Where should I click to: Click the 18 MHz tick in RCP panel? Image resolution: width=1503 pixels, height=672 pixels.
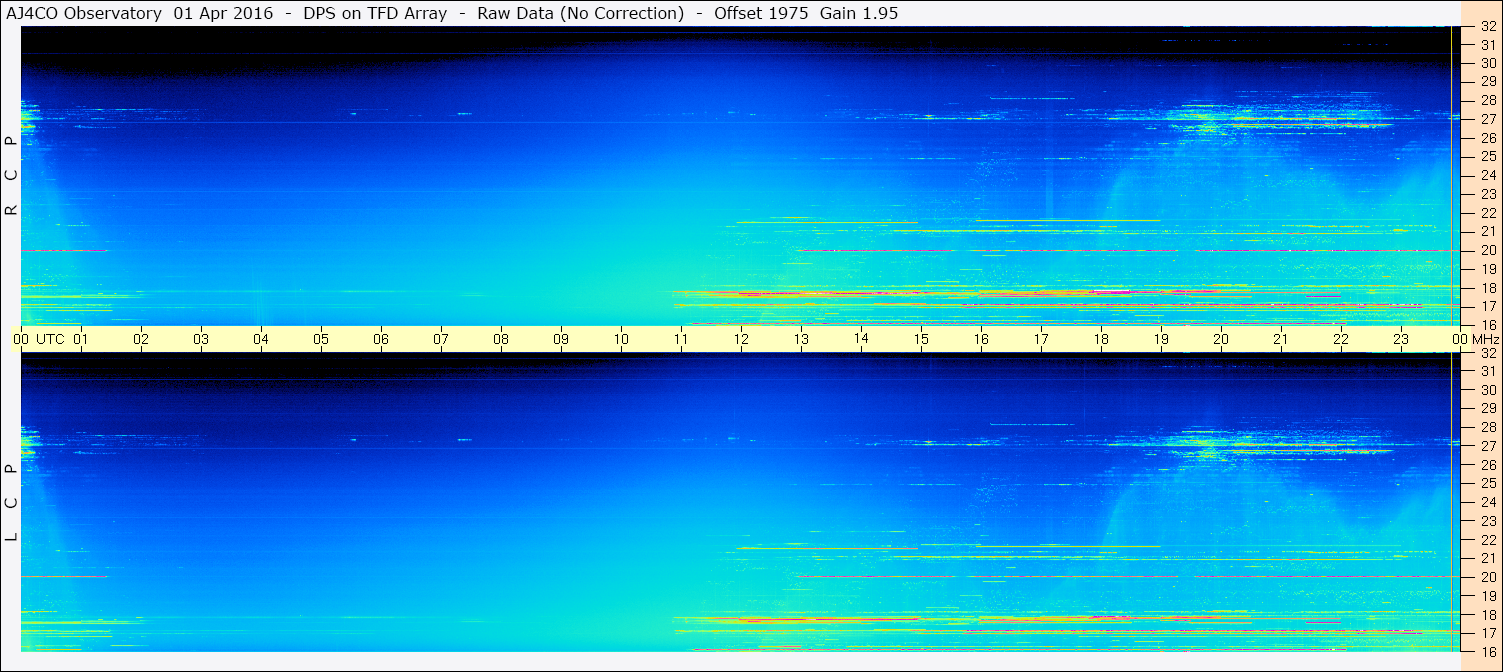point(1488,288)
